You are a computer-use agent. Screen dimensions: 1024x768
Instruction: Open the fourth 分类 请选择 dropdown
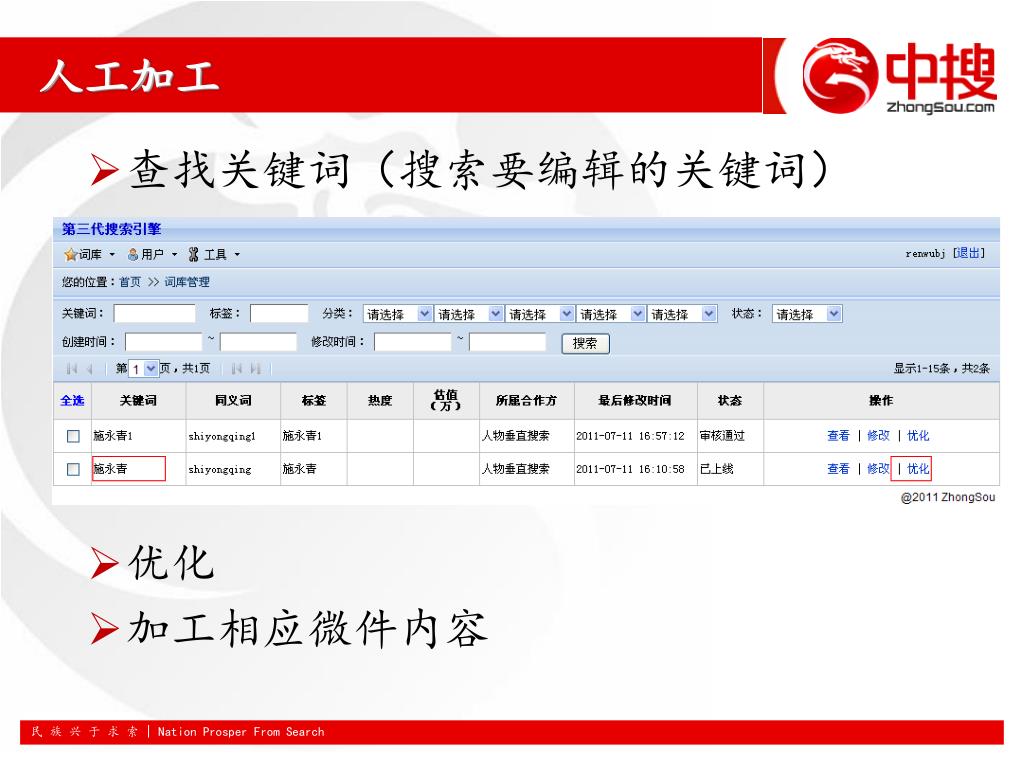pyautogui.click(x=611, y=314)
